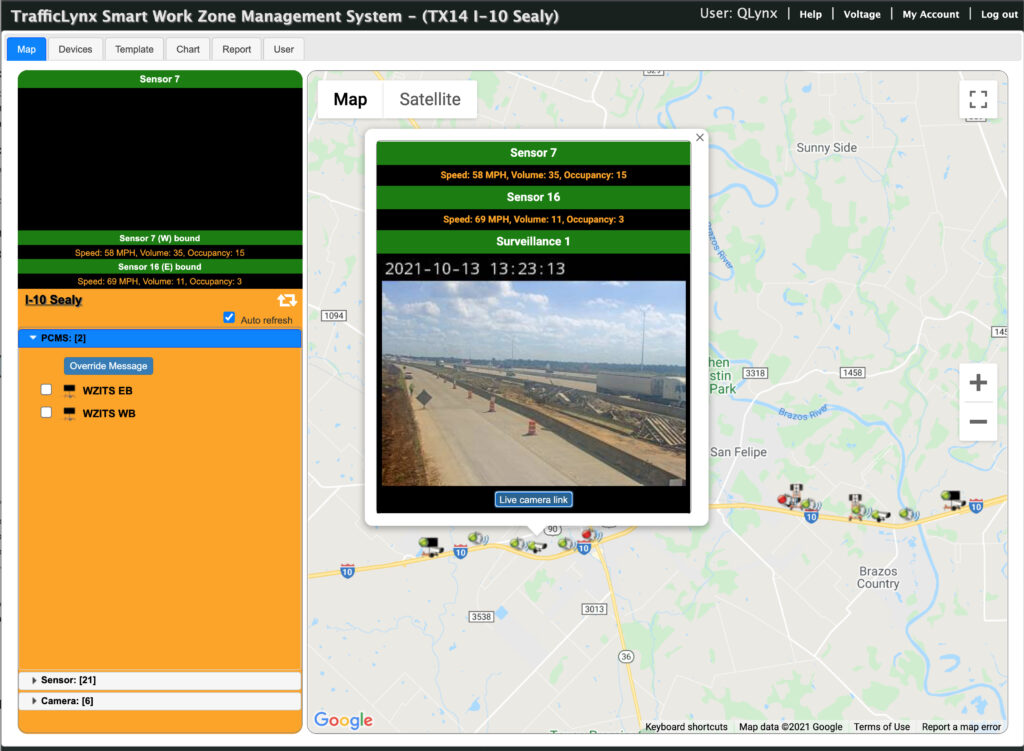The image size is (1024, 751).
Task: Click the refresh arrows icon beside I-10 Sealy
Action: pos(287,300)
